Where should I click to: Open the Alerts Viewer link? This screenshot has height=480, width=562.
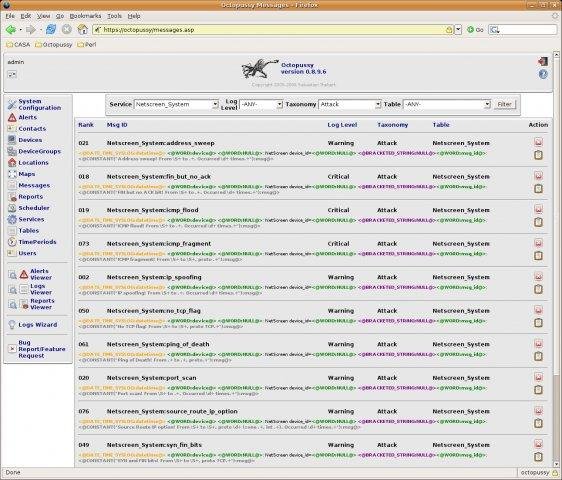click(x=41, y=274)
